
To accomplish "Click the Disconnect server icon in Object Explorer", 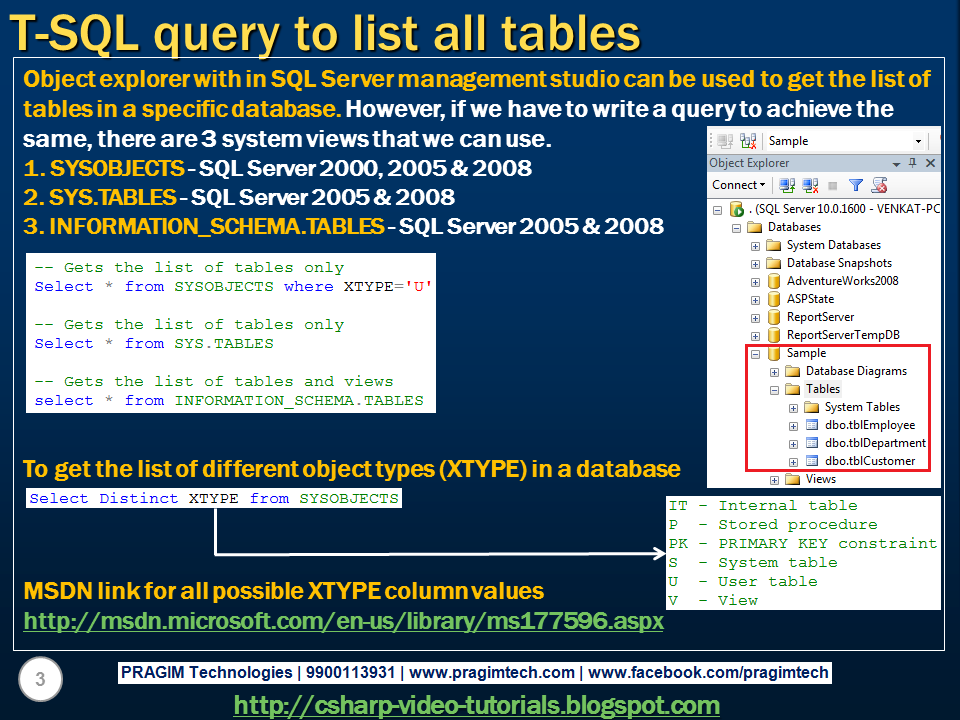I will click(810, 185).
